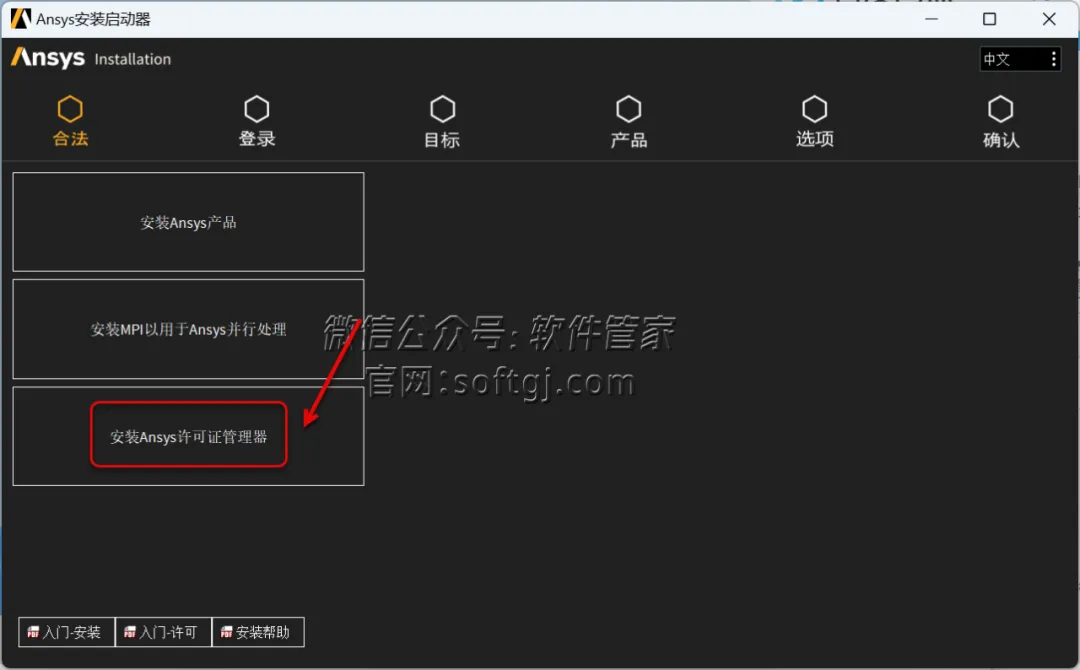Viewport: 1080px width, 670px height.
Task: Click the three-dot menu beside 中文
Action: [1053, 59]
